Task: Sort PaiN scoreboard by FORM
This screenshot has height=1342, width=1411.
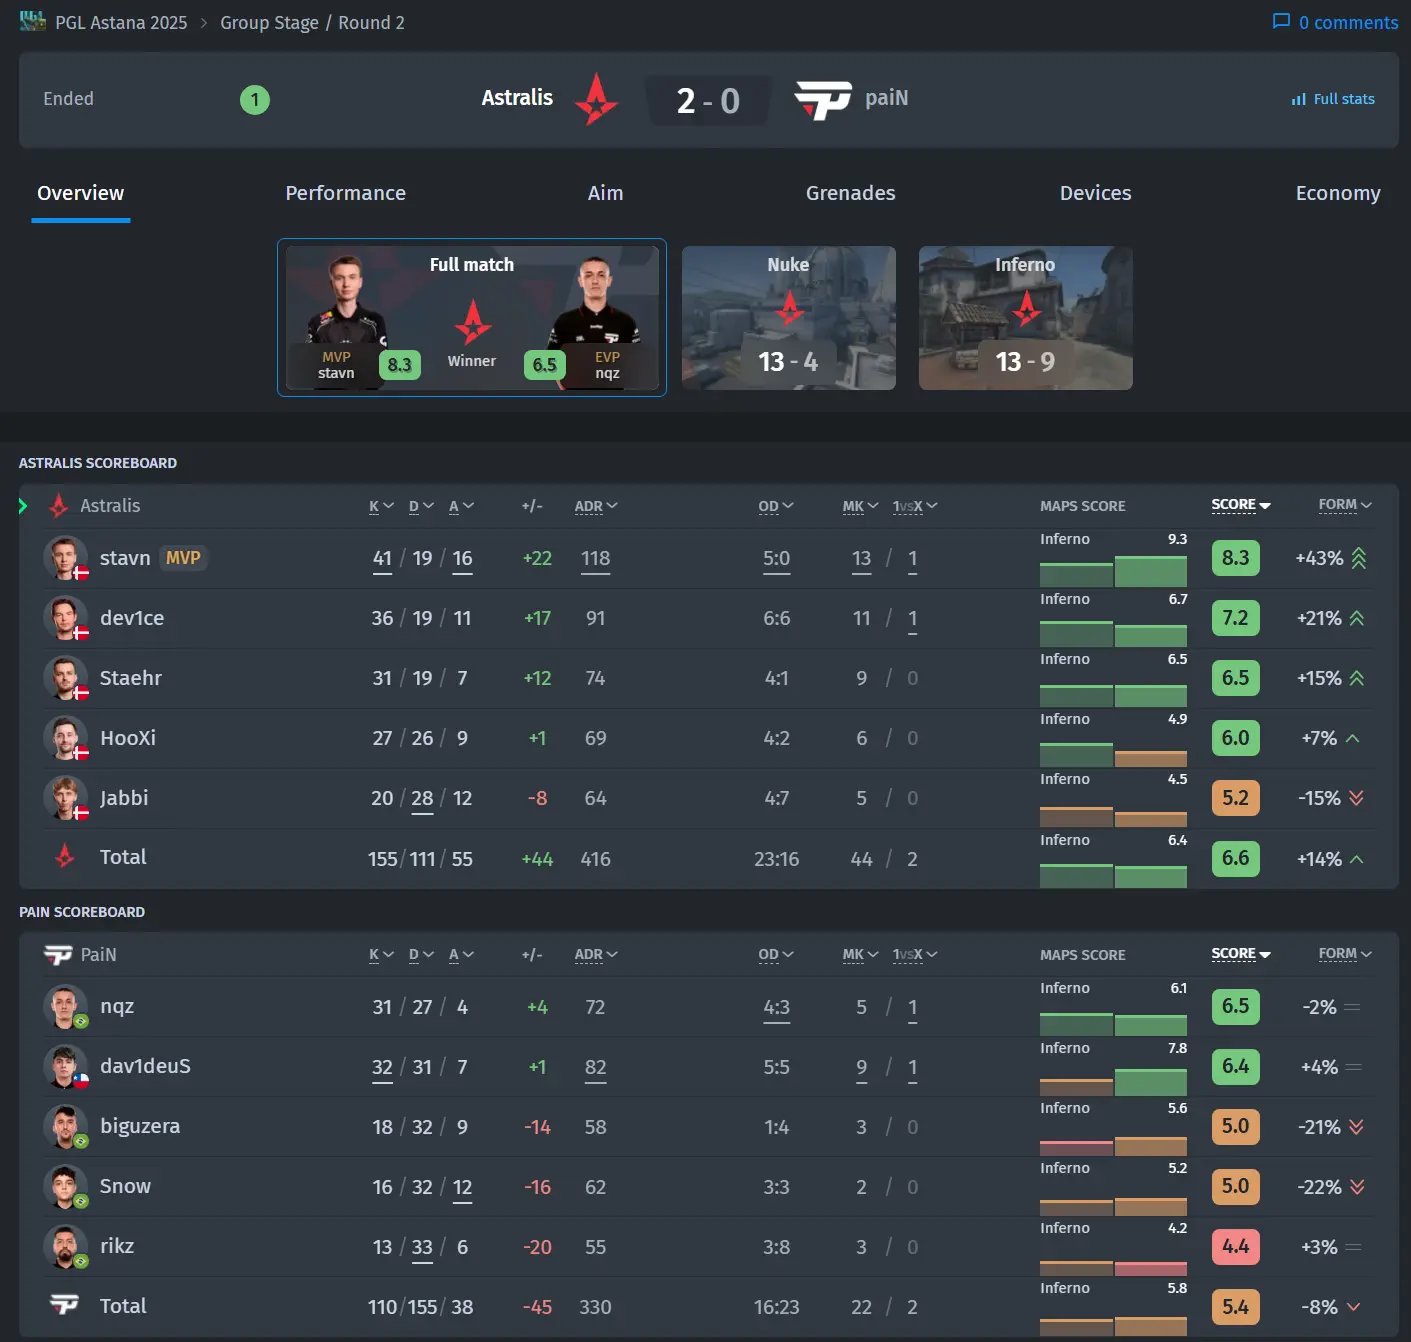Action: tap(1345, 954)
